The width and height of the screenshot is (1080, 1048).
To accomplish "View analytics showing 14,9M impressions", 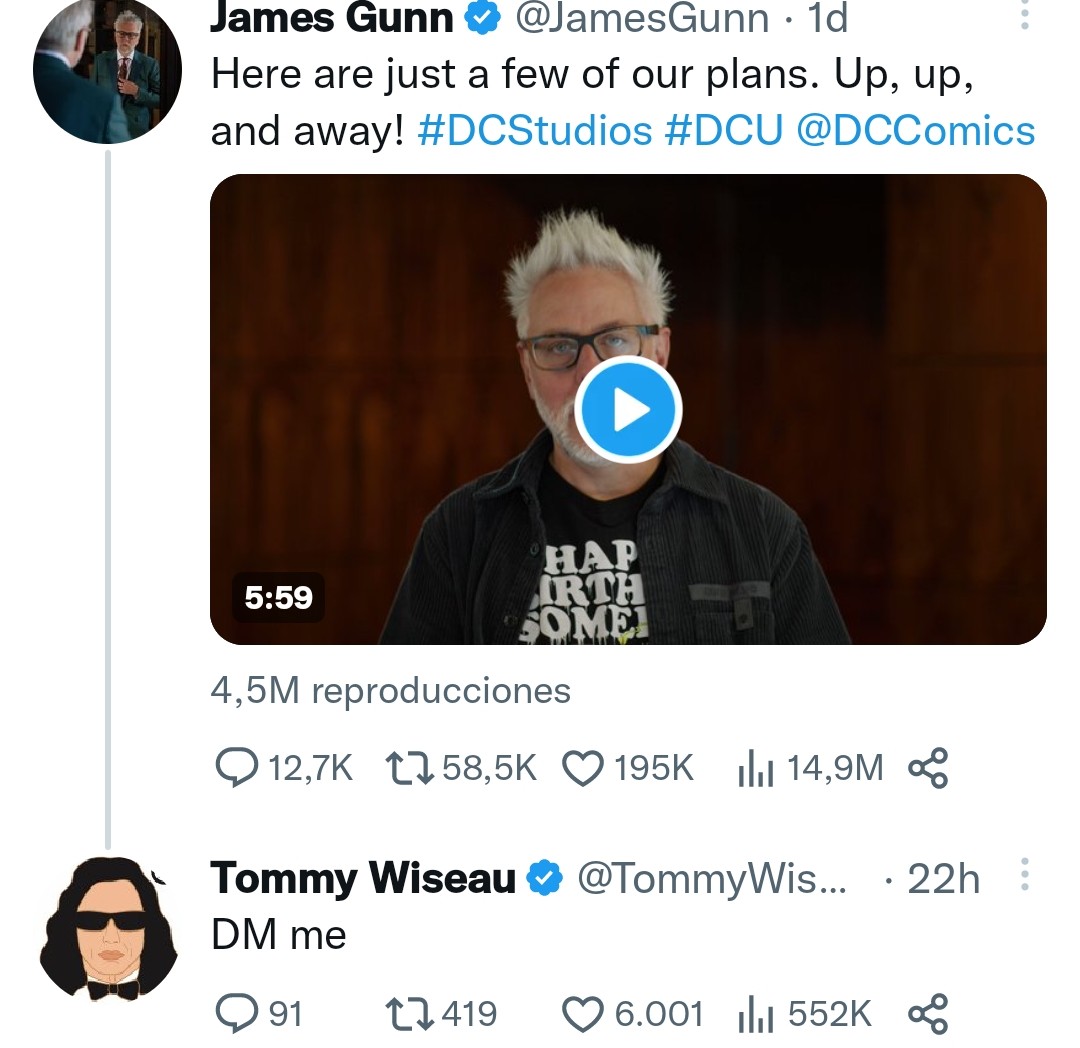I will 756,768.
